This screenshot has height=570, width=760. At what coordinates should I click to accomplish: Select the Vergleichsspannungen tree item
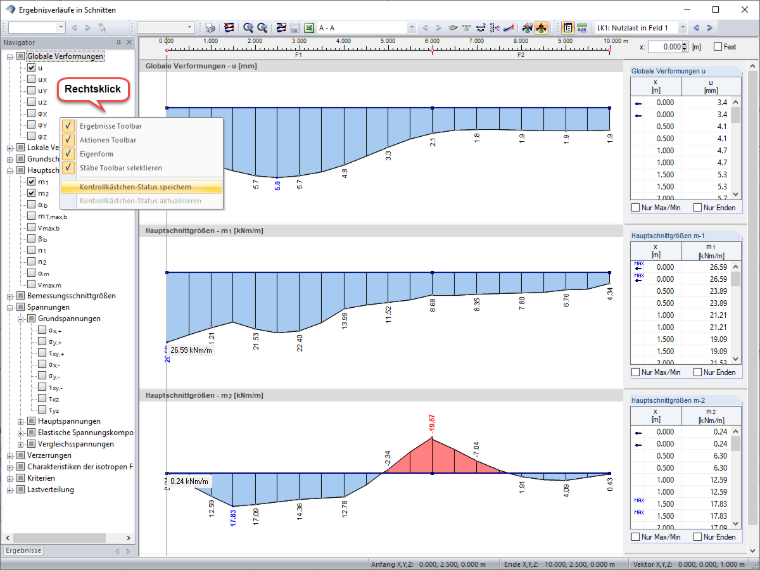click(76, 444)
